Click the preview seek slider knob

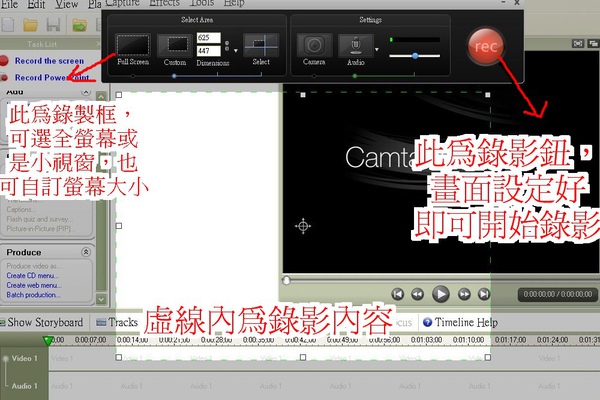tap(286, 281)
